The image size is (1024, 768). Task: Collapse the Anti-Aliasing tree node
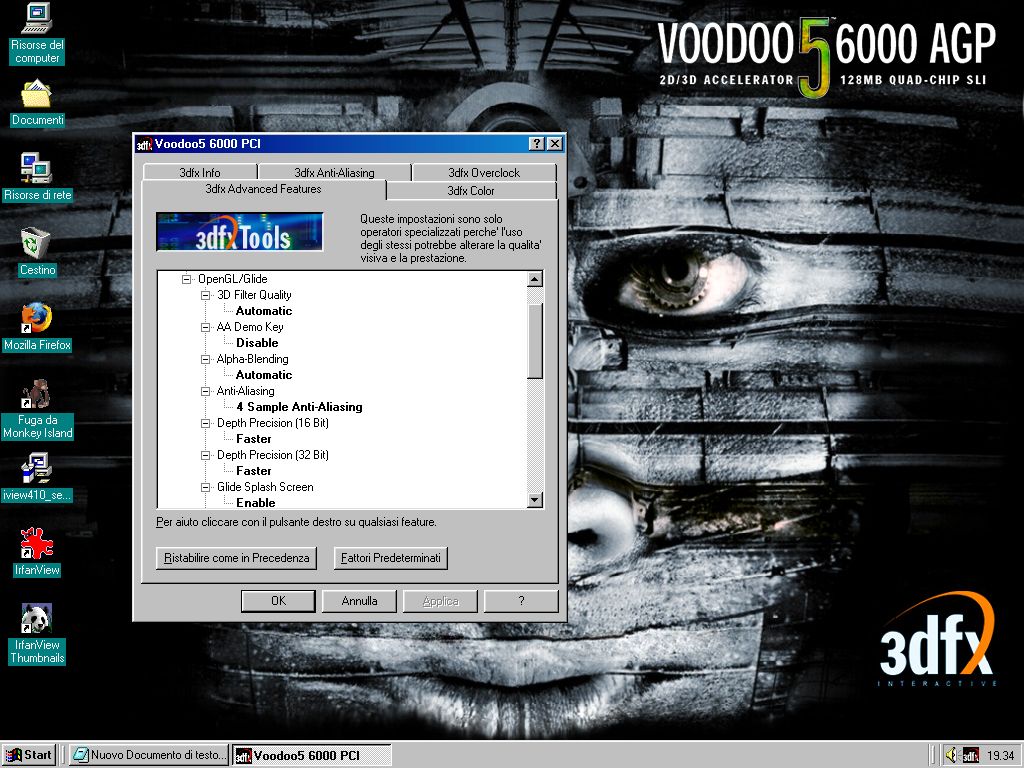tap(205, 391)
